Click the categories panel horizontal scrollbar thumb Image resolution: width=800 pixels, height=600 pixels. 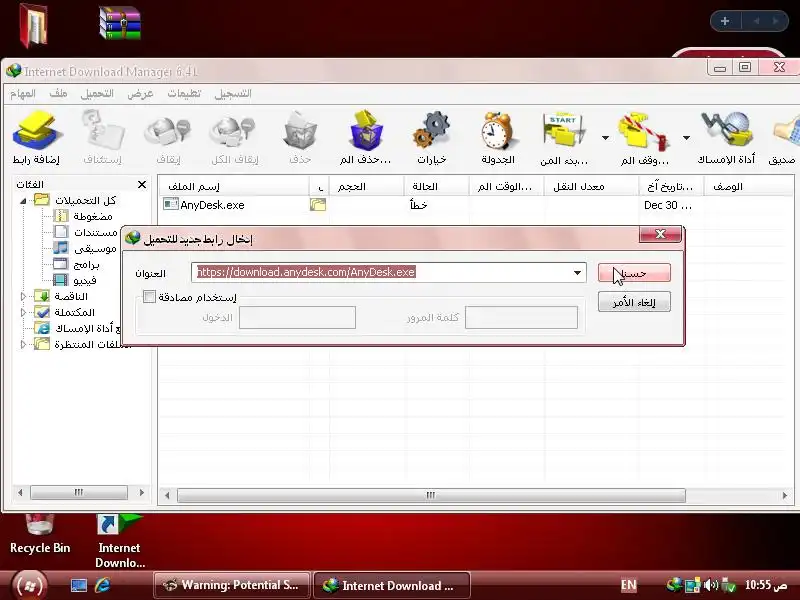(79, 492)
